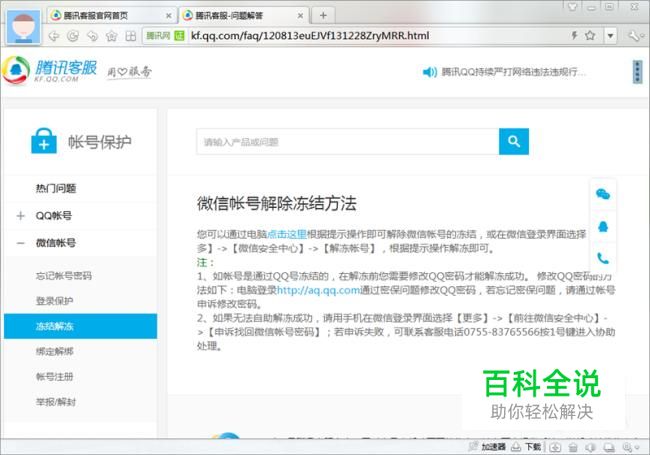Open the favorites star icon in toolbar
The width and height of the screenshot is (650, 455).
pyautogui.click(x=112, y=36)
